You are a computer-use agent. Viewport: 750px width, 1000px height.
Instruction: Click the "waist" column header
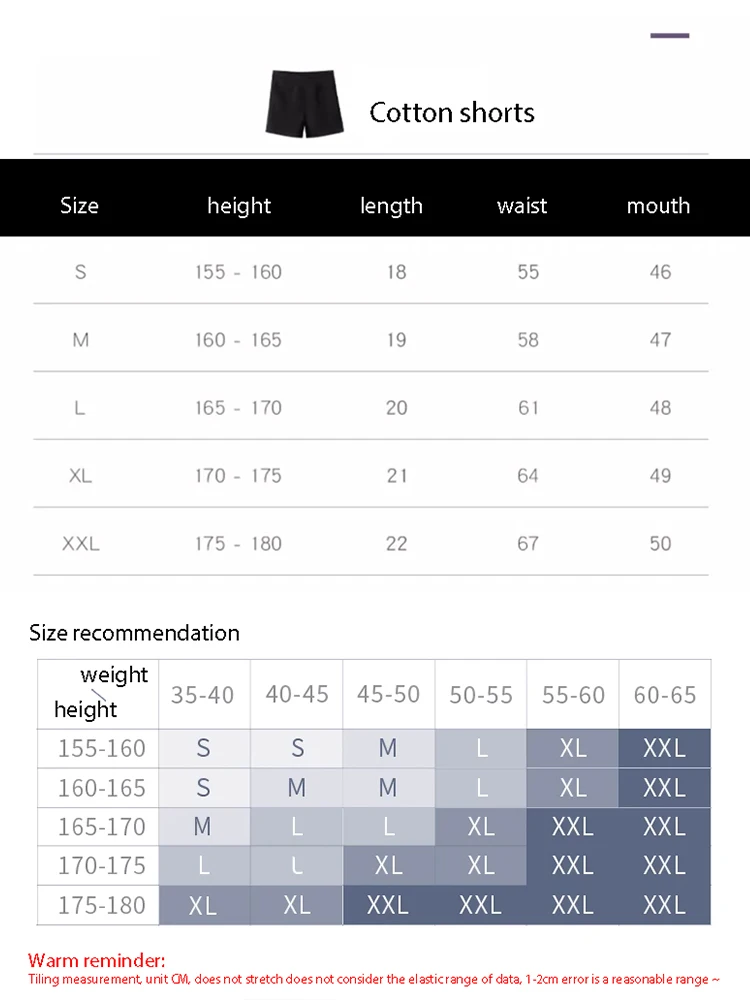pyautogui.click(x=522, y=206)
